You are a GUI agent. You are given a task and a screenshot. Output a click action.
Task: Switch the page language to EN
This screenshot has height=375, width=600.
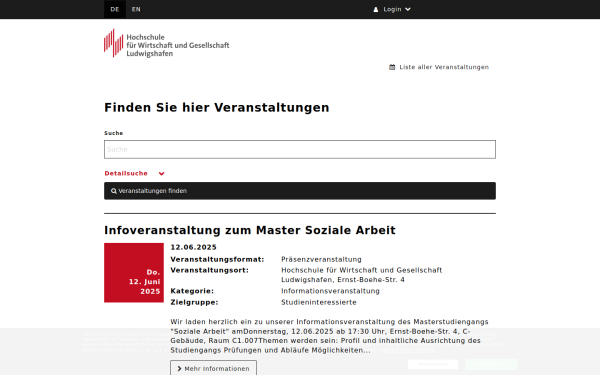tap(136, 9)
